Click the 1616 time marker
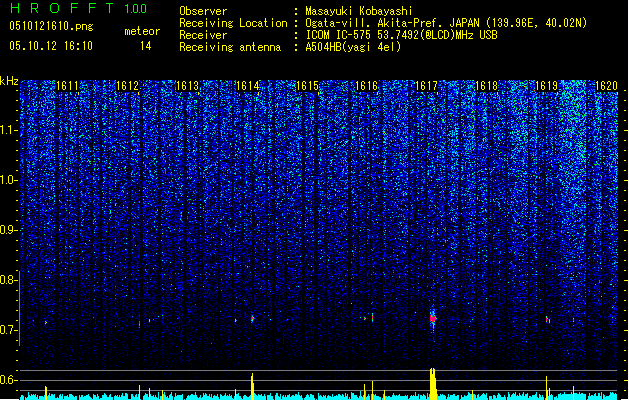 point(367,86)
